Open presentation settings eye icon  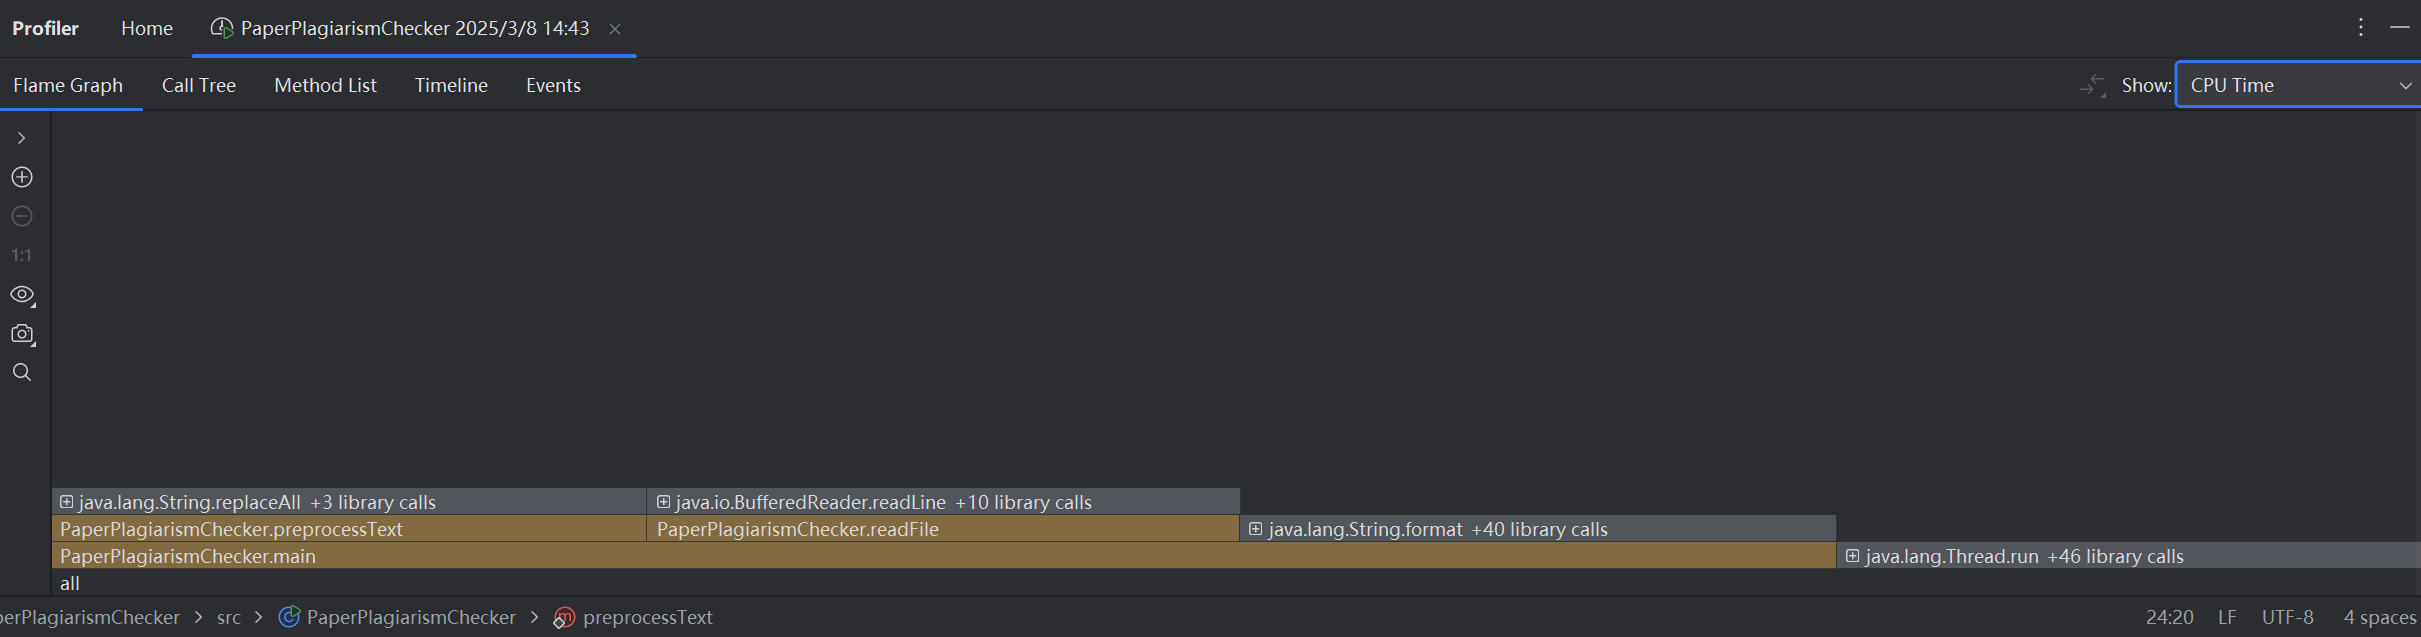click(22, 295)
